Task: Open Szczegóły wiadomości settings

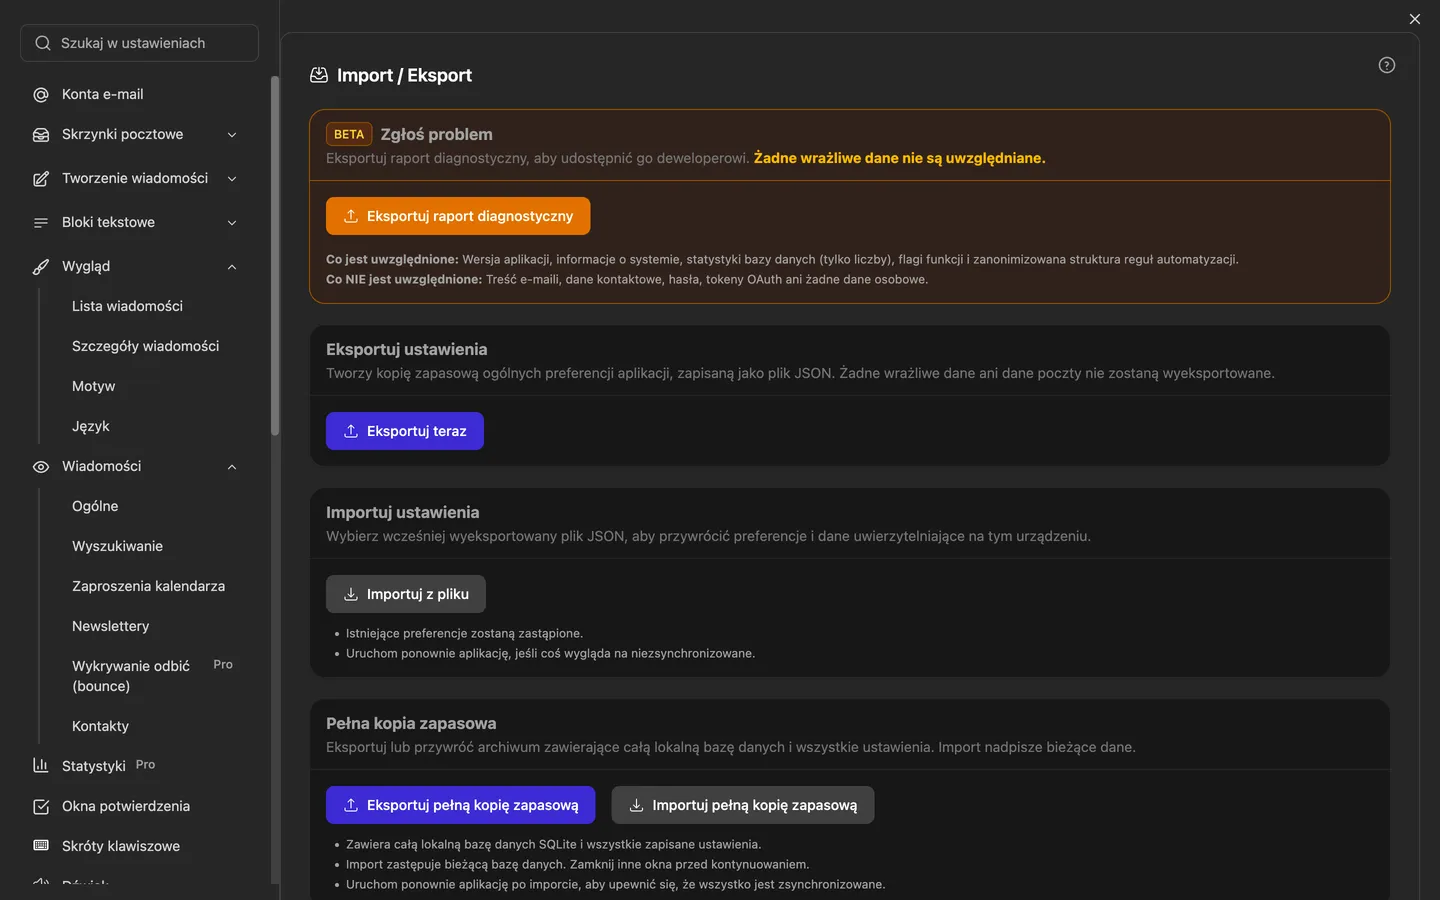Action: (x=145, y=346)
